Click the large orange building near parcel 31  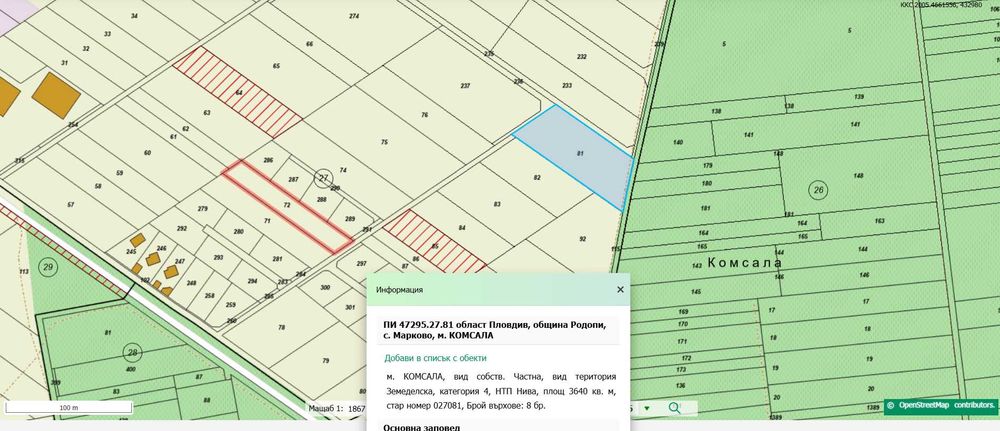(x=56, y=95)
